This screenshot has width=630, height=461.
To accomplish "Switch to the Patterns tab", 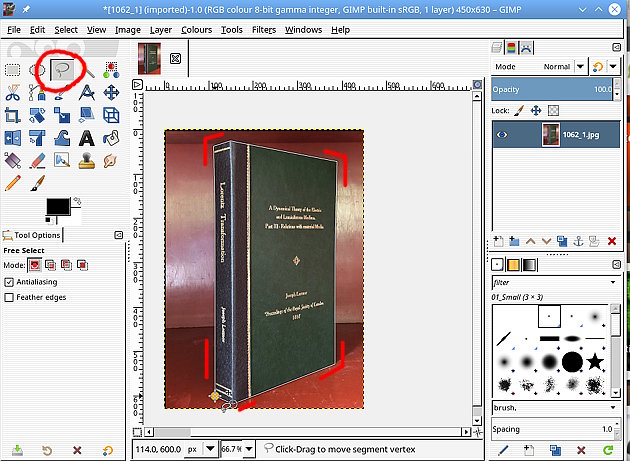I will (513, 265).
